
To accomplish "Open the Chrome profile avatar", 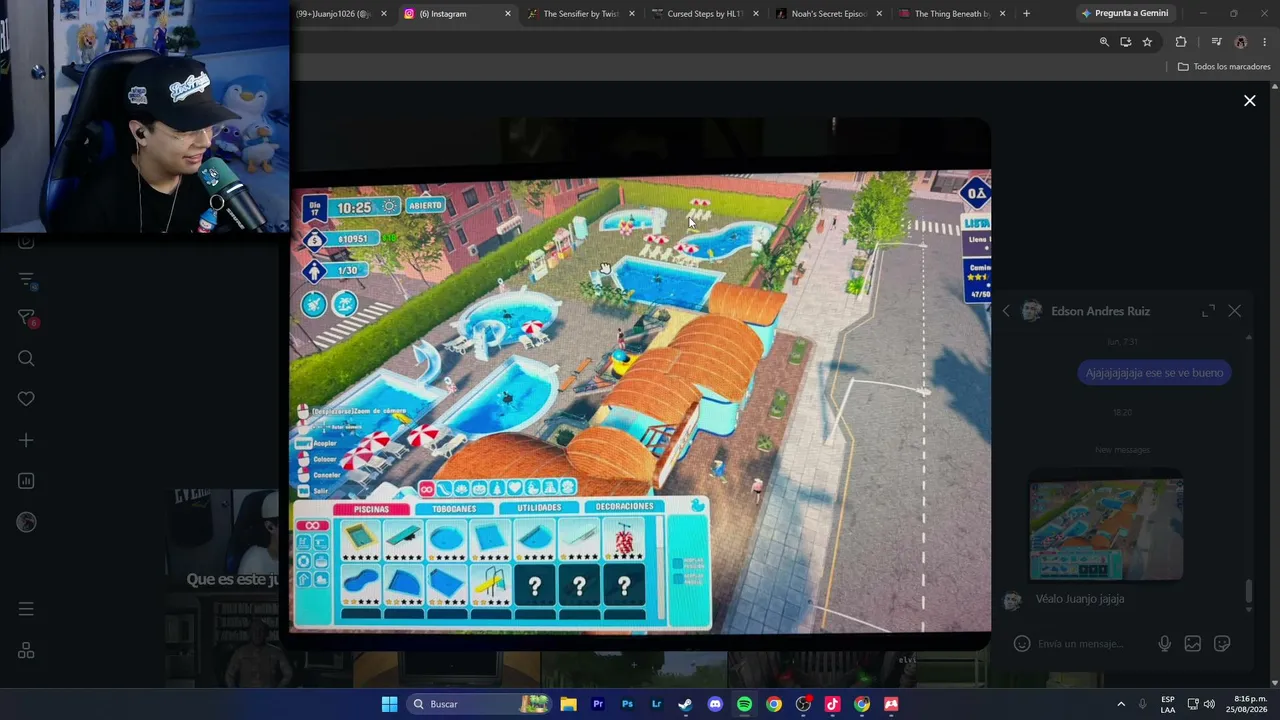I will 1241,42.
